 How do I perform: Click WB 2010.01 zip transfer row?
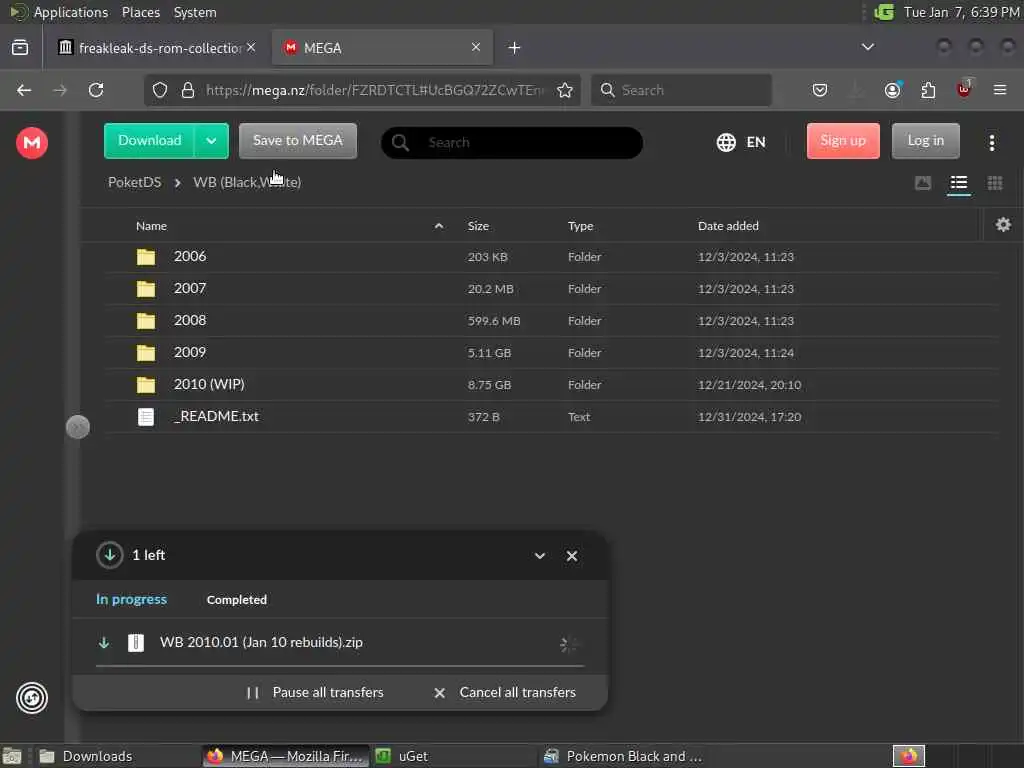click(340, 643)
